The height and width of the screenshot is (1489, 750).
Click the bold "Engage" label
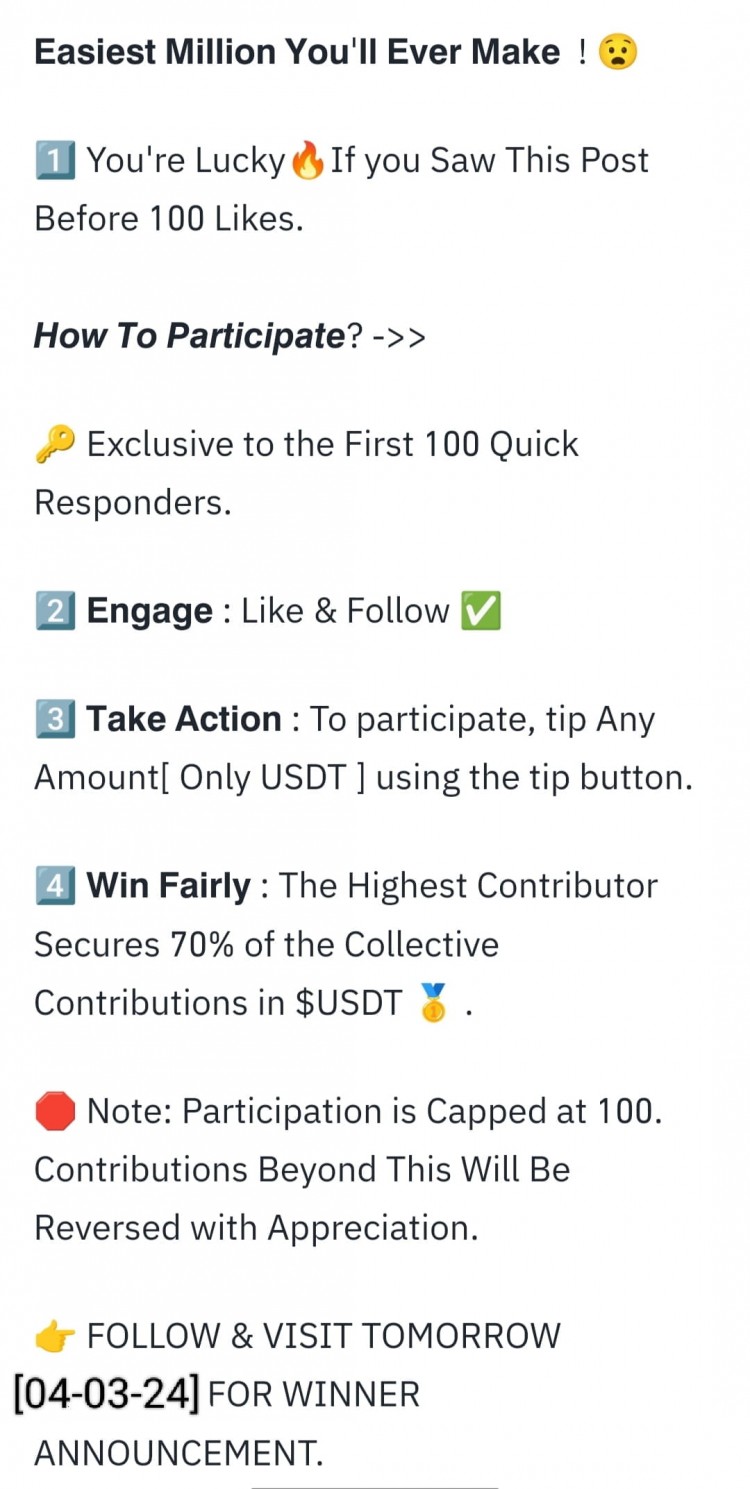(150, 611)
